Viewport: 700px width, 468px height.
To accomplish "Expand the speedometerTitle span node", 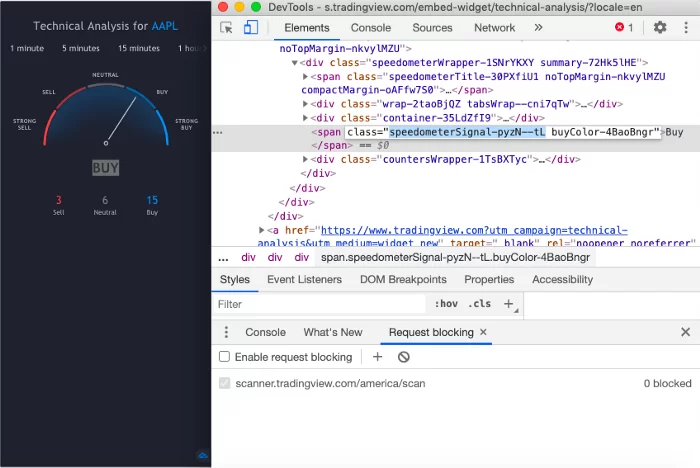I will [305, 77].
